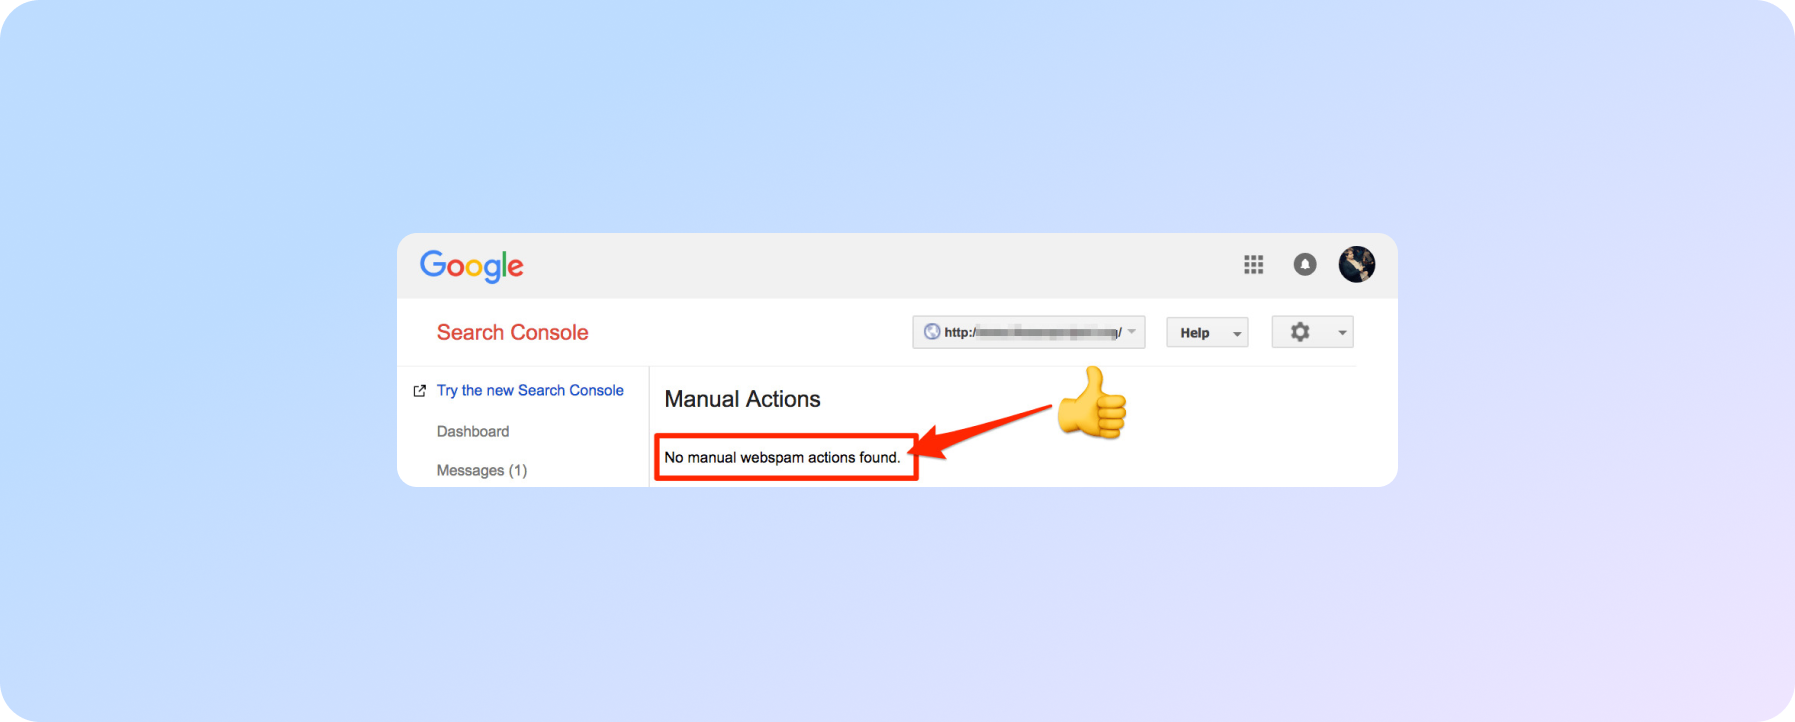The height and width of the screenshot is (722, 1795).
Task: Open the notifications bell
Action: 1304,264
